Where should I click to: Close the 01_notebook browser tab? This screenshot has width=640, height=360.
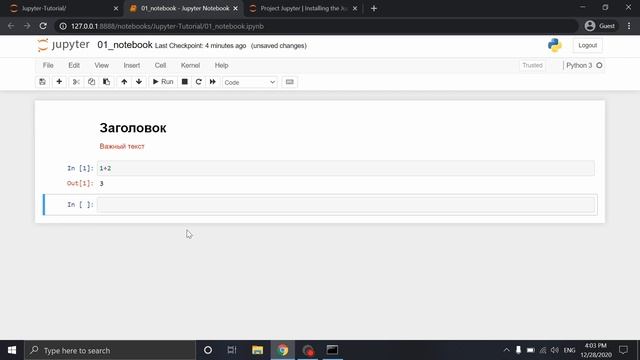pyautogui.click(x=236, y=8)
